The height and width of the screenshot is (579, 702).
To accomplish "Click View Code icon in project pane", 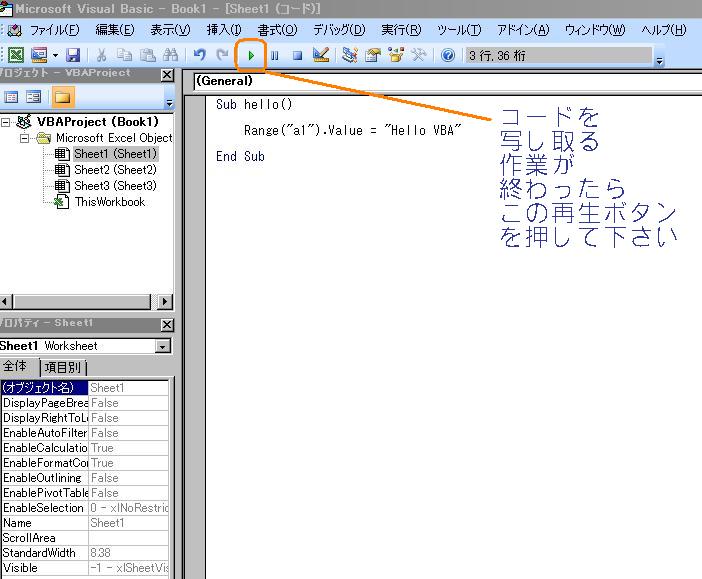I will pos(11,97).
